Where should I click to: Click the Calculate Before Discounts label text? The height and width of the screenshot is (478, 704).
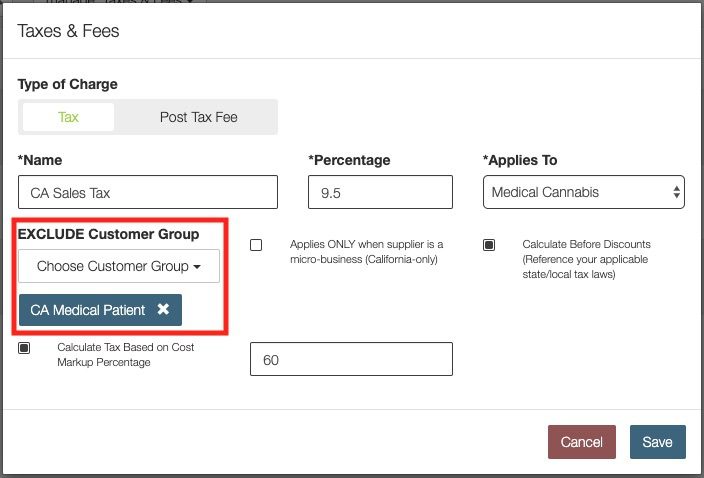[x=586, y=259]
